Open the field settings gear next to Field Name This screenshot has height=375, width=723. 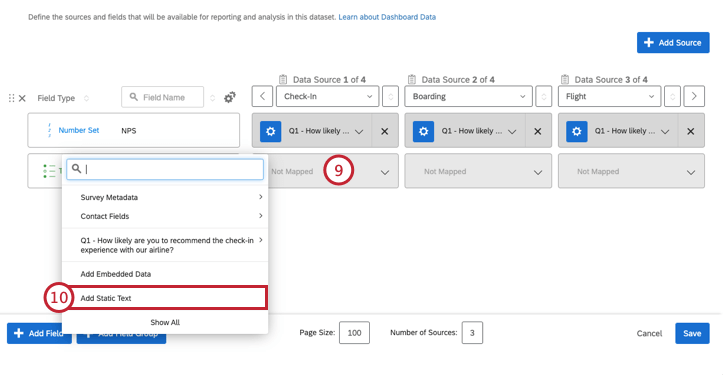point(230,97)
